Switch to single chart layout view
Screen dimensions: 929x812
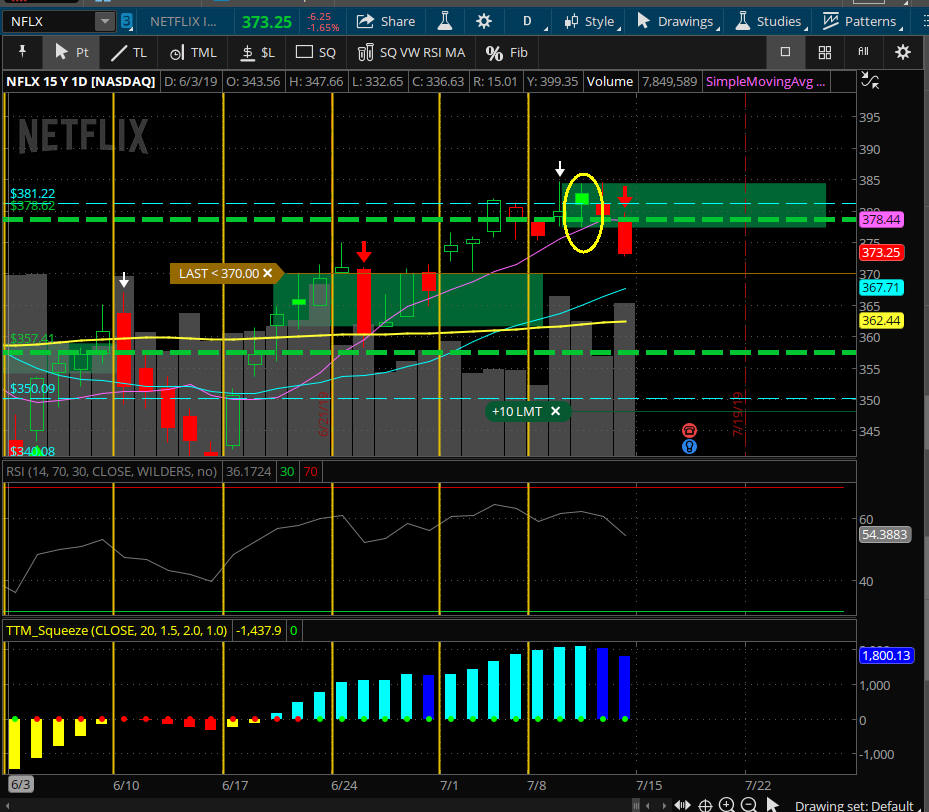pyautogui.click(x=786, y=52)
